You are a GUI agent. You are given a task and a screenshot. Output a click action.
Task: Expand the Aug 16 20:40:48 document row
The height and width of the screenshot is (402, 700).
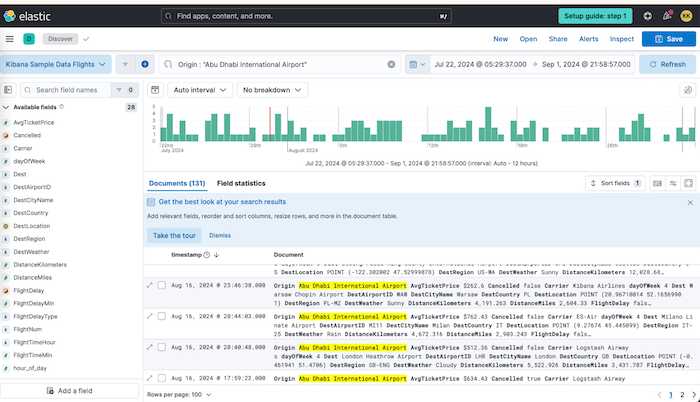(x=150, y=347)
